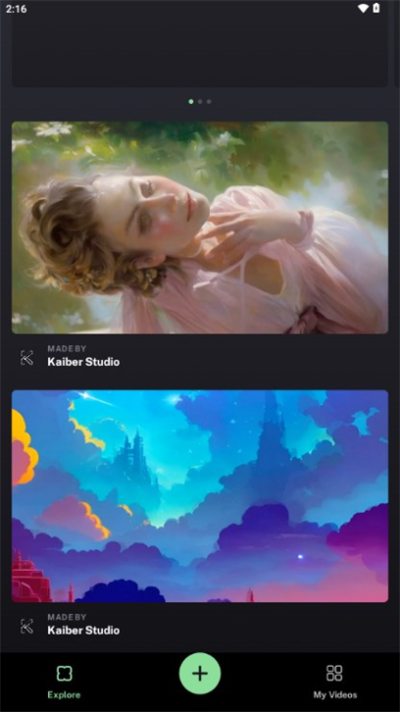Select the first green carousel page dot
The image size is (400, 712).
(191, 102)
